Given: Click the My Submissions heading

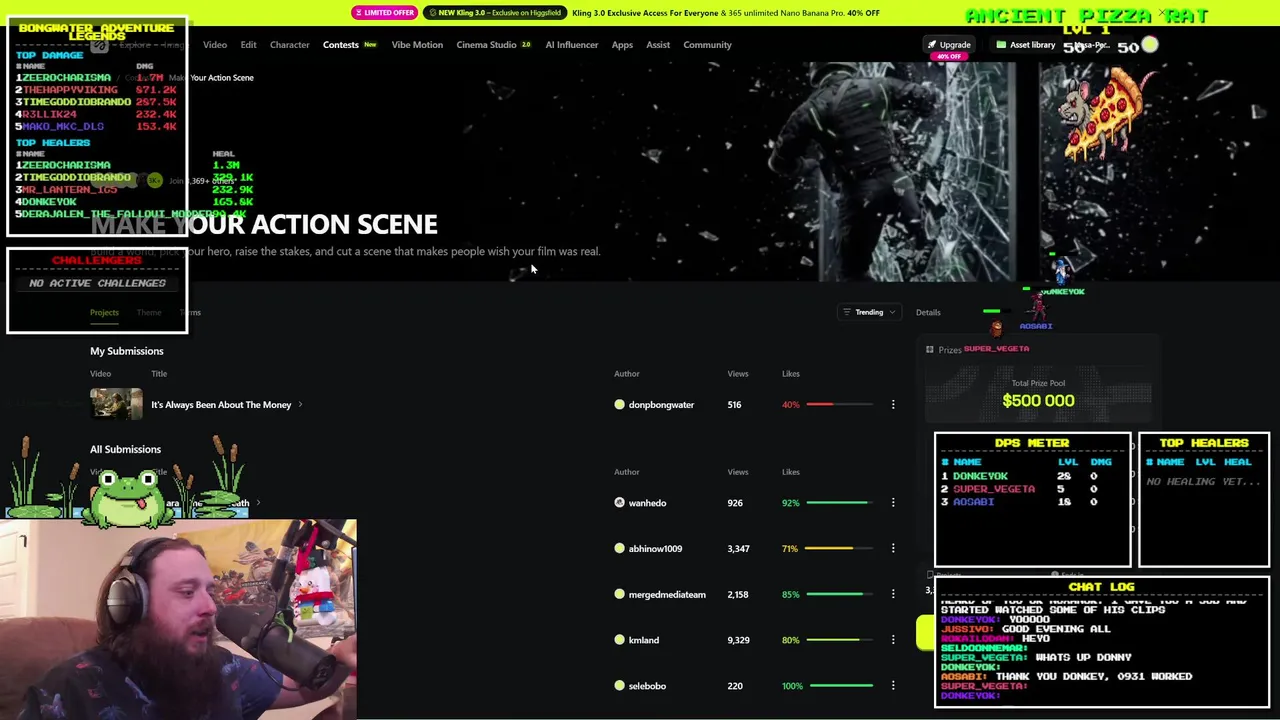Looking at the screenshot, I should (127, 351).
